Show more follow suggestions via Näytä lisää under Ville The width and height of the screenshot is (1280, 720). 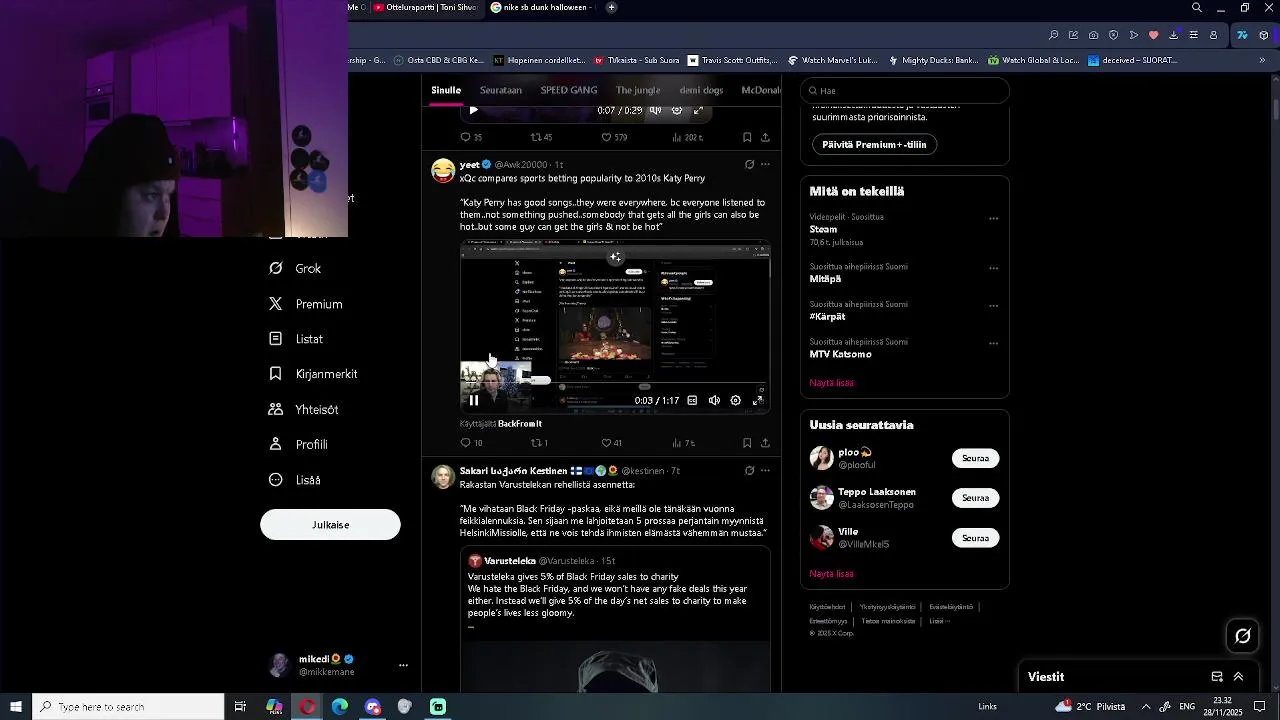pyautogui.click(x=831, y=574)
